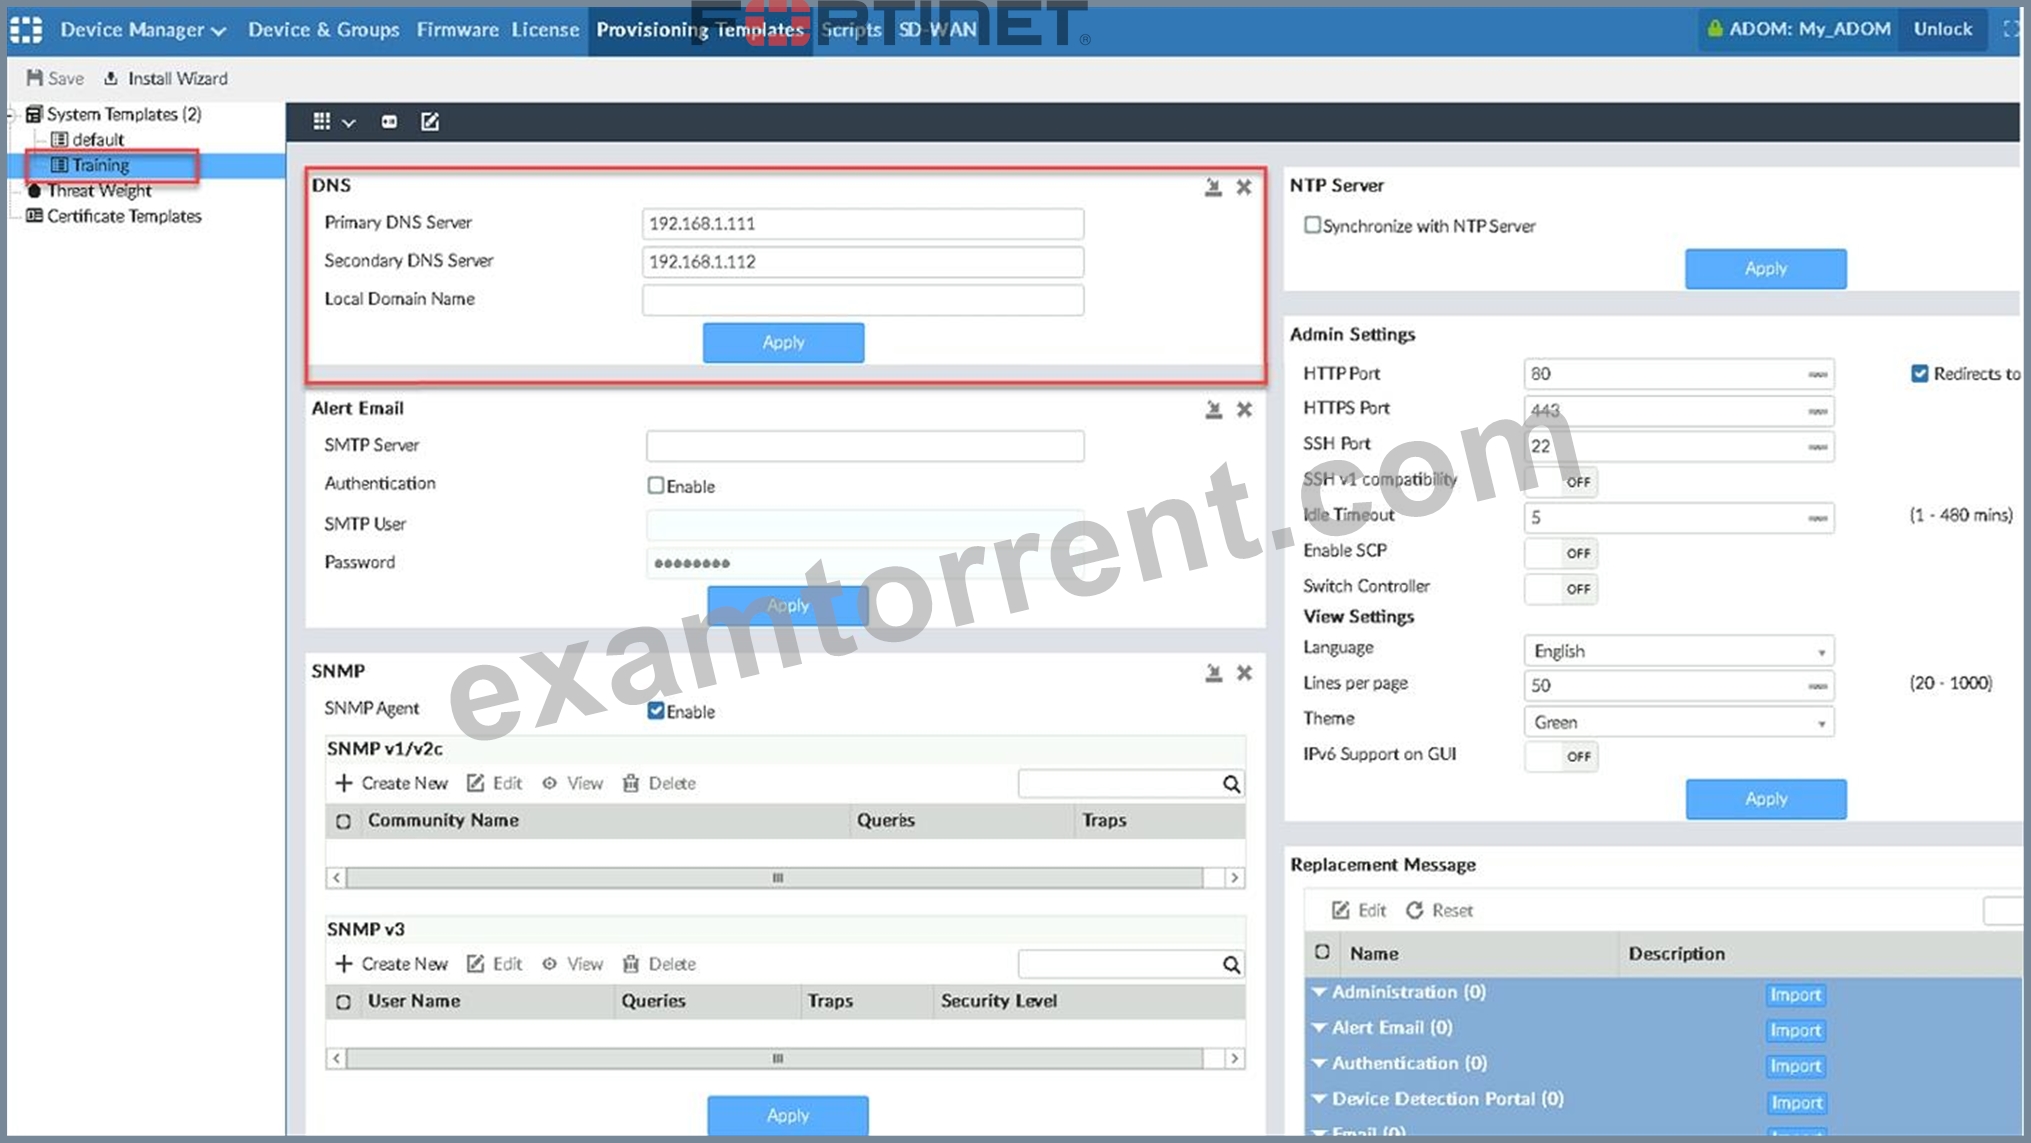Click Edit in SNMP v1/v2c toolbar

tap(495, 783)
